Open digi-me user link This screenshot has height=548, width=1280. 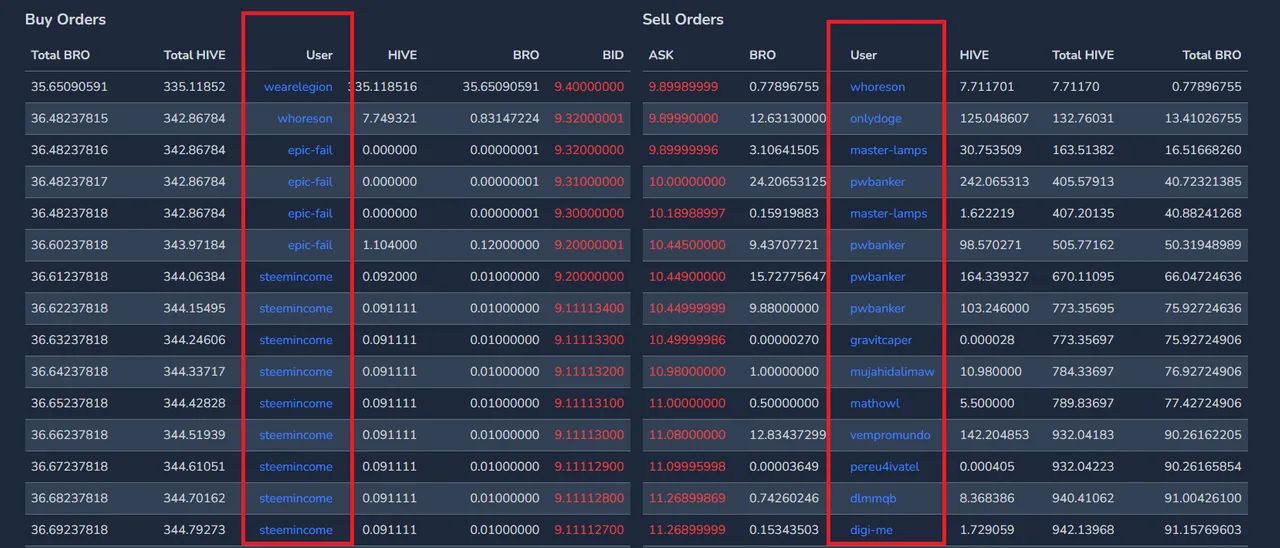(871, 530)
